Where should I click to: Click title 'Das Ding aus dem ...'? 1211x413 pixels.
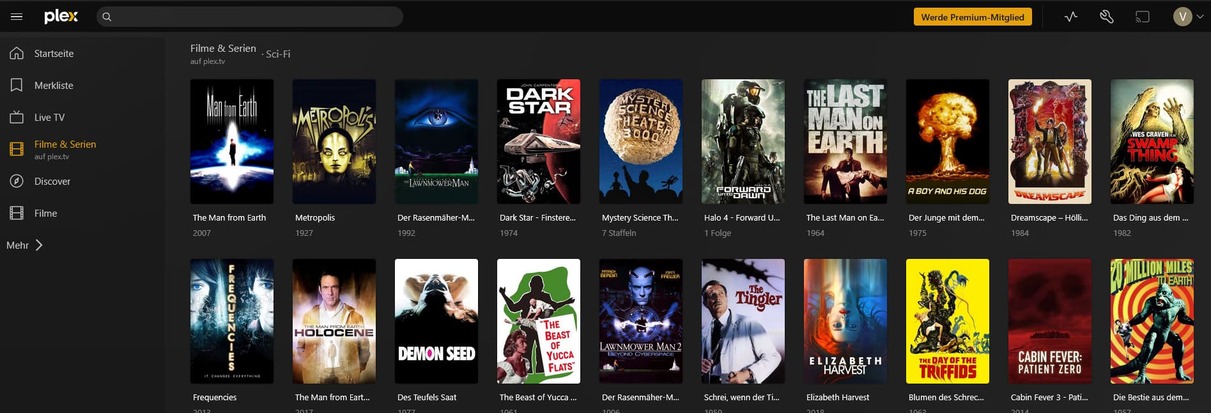1151,217
